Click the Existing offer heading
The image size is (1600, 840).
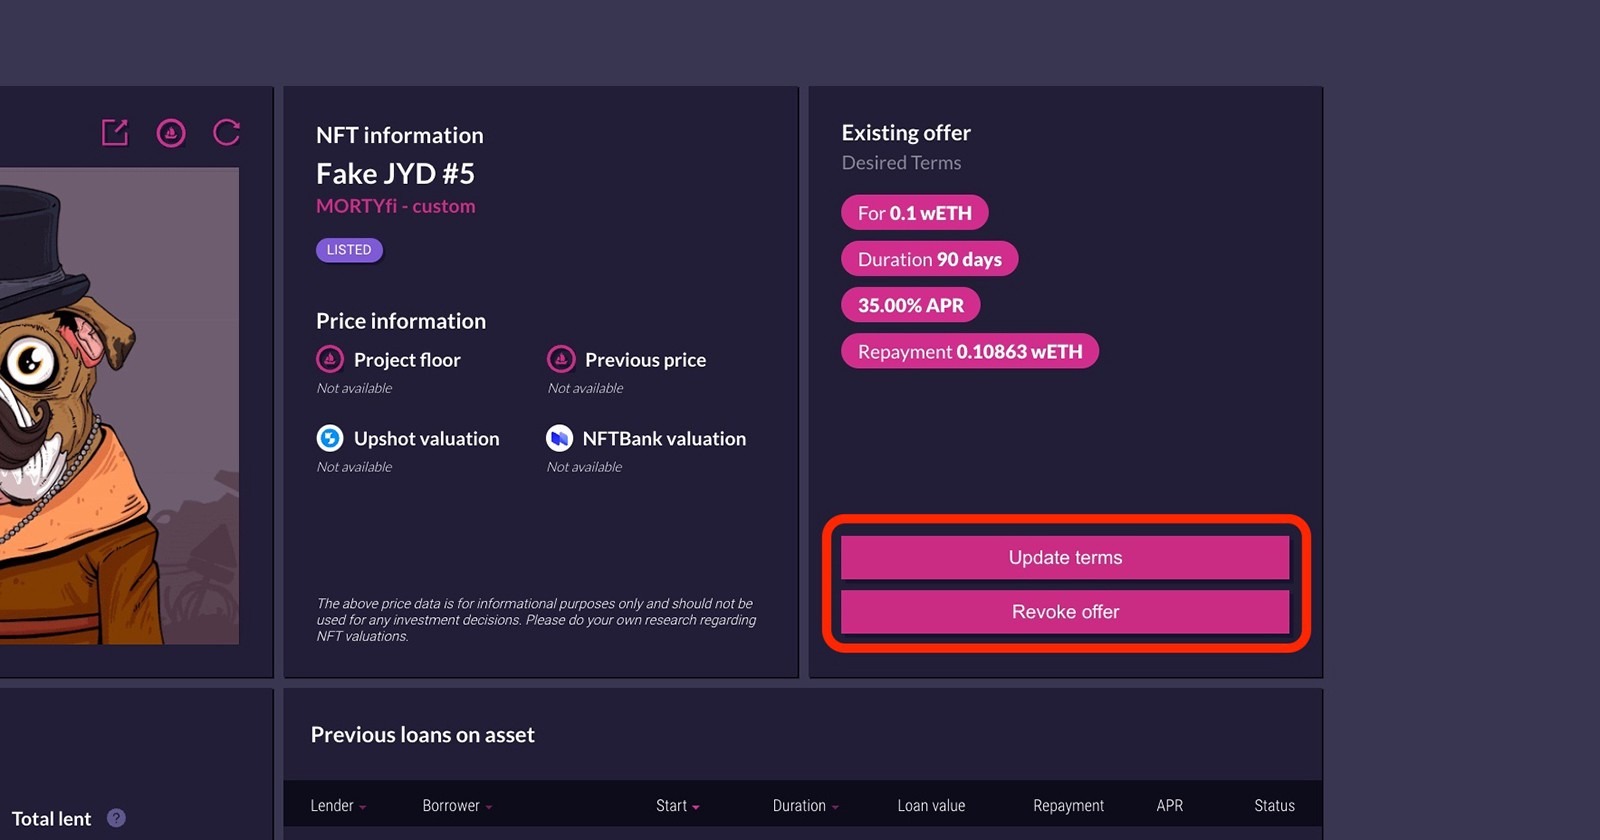pos(906,133)
